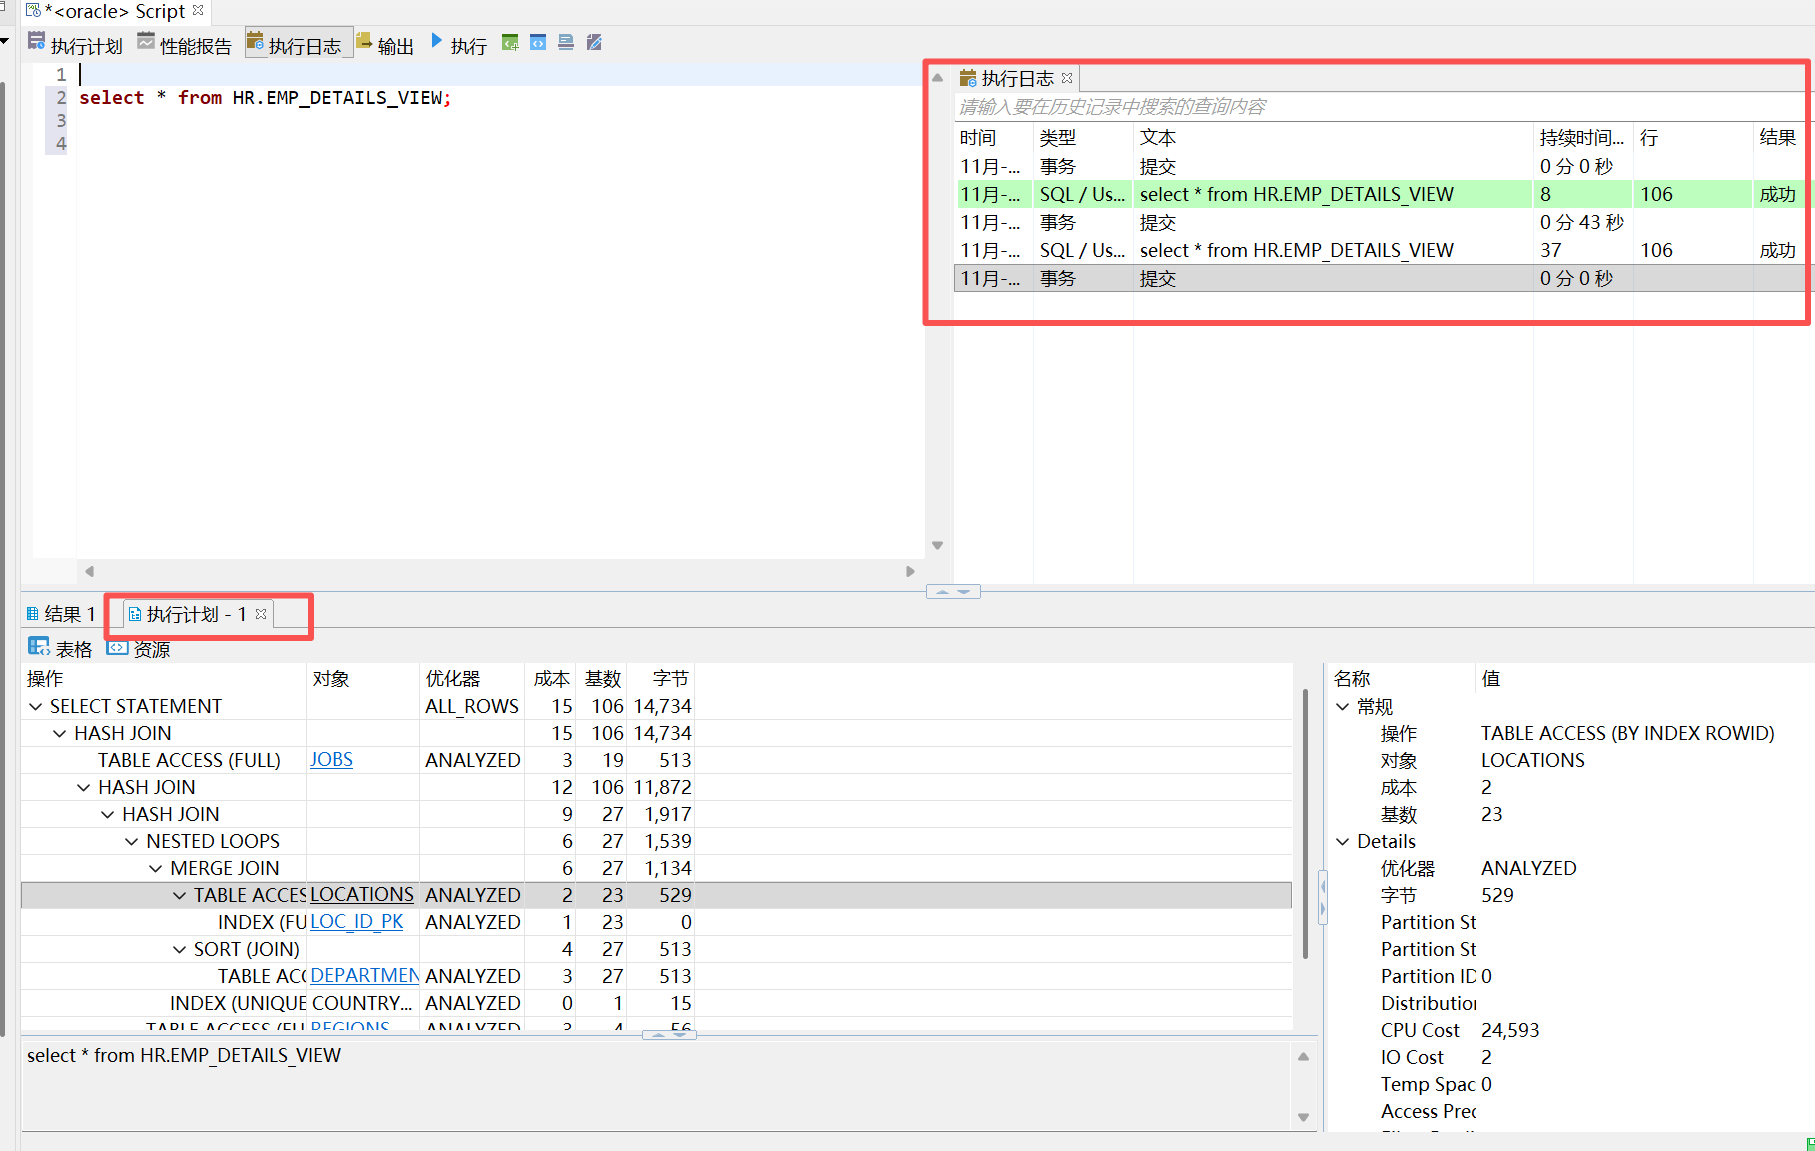The image size is (1815, 1151).
Task: Click the execution log search field
Action: tap(1370, 106)
